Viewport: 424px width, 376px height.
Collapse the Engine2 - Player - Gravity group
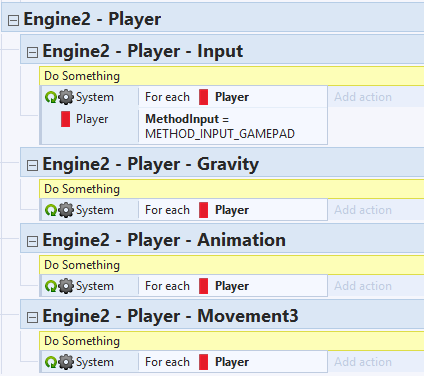click(x=32, y=165)
